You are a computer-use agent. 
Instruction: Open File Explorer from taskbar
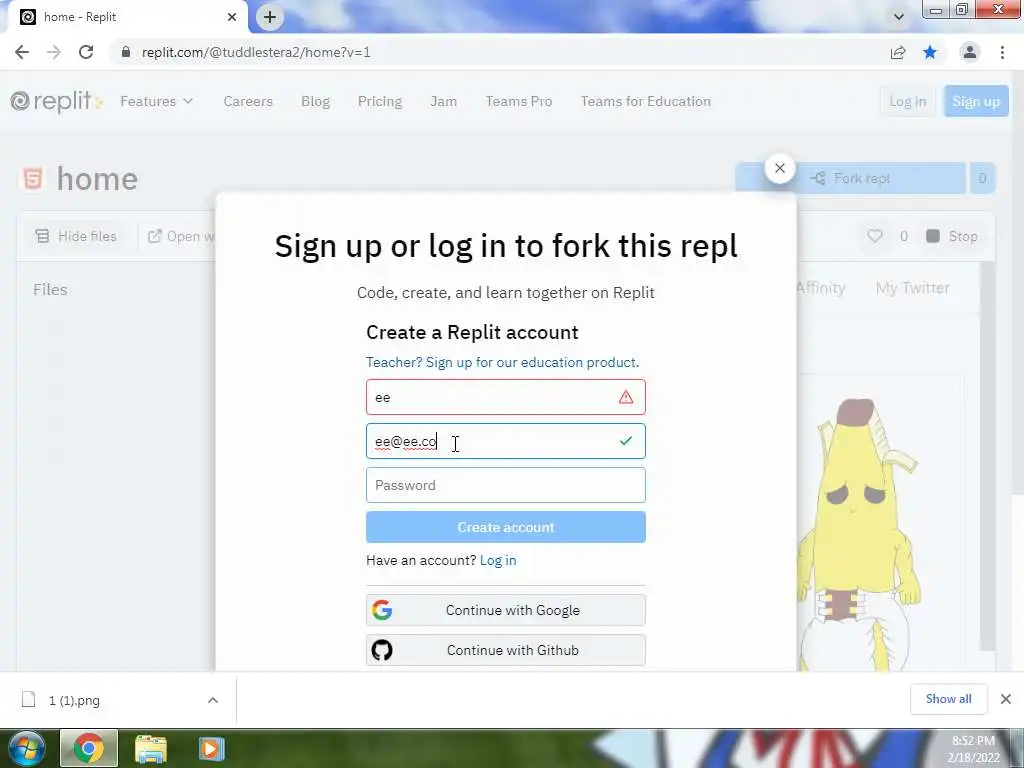[151, 749]
